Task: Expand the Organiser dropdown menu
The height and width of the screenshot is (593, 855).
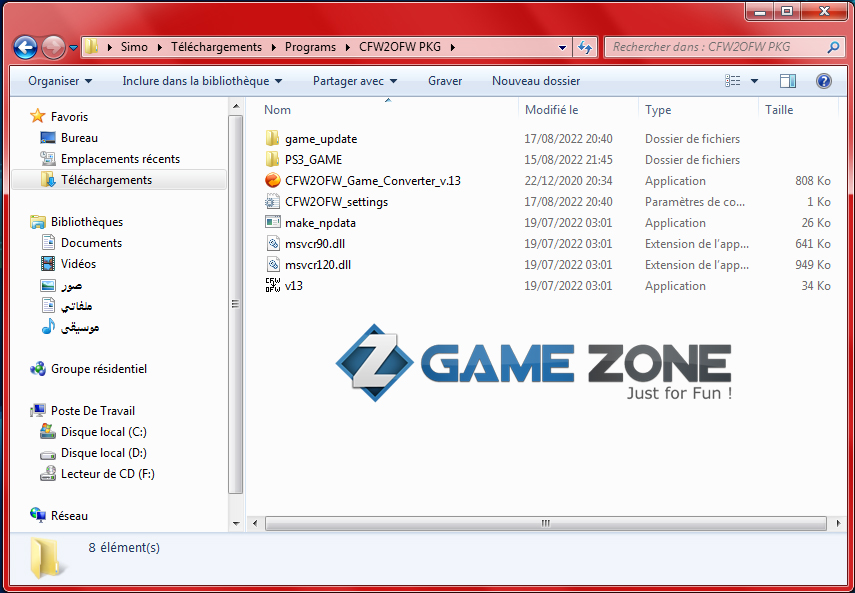Action: 60,81
